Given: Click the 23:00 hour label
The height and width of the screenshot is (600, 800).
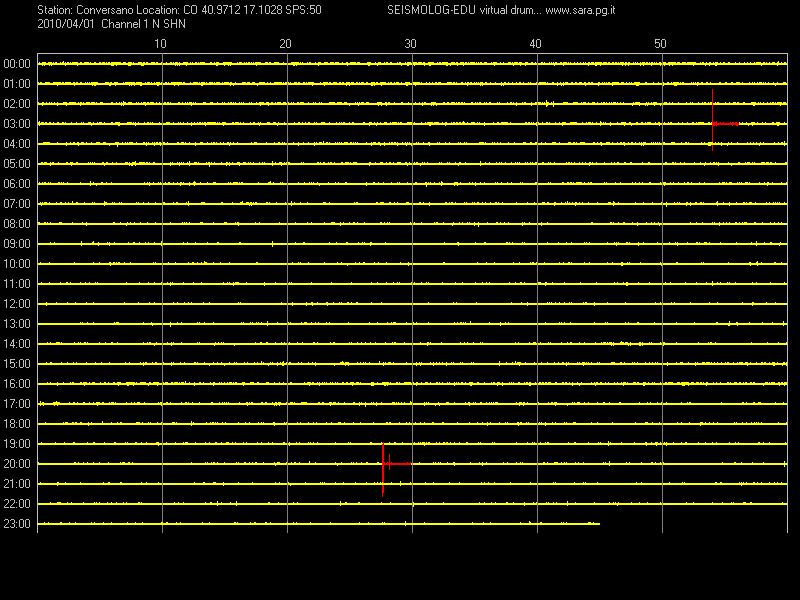Looking at the screenshot, I should [x=17, y=523].
